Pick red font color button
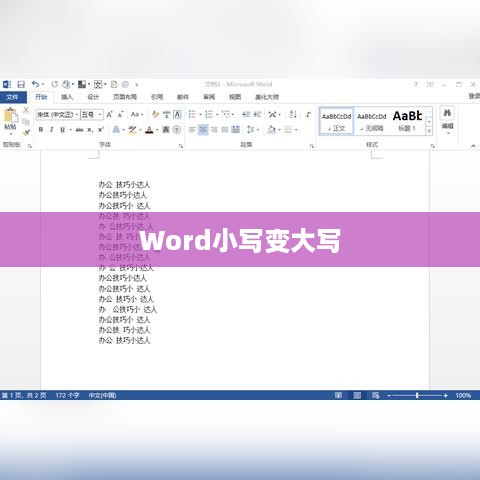 [x=149, y=130]
